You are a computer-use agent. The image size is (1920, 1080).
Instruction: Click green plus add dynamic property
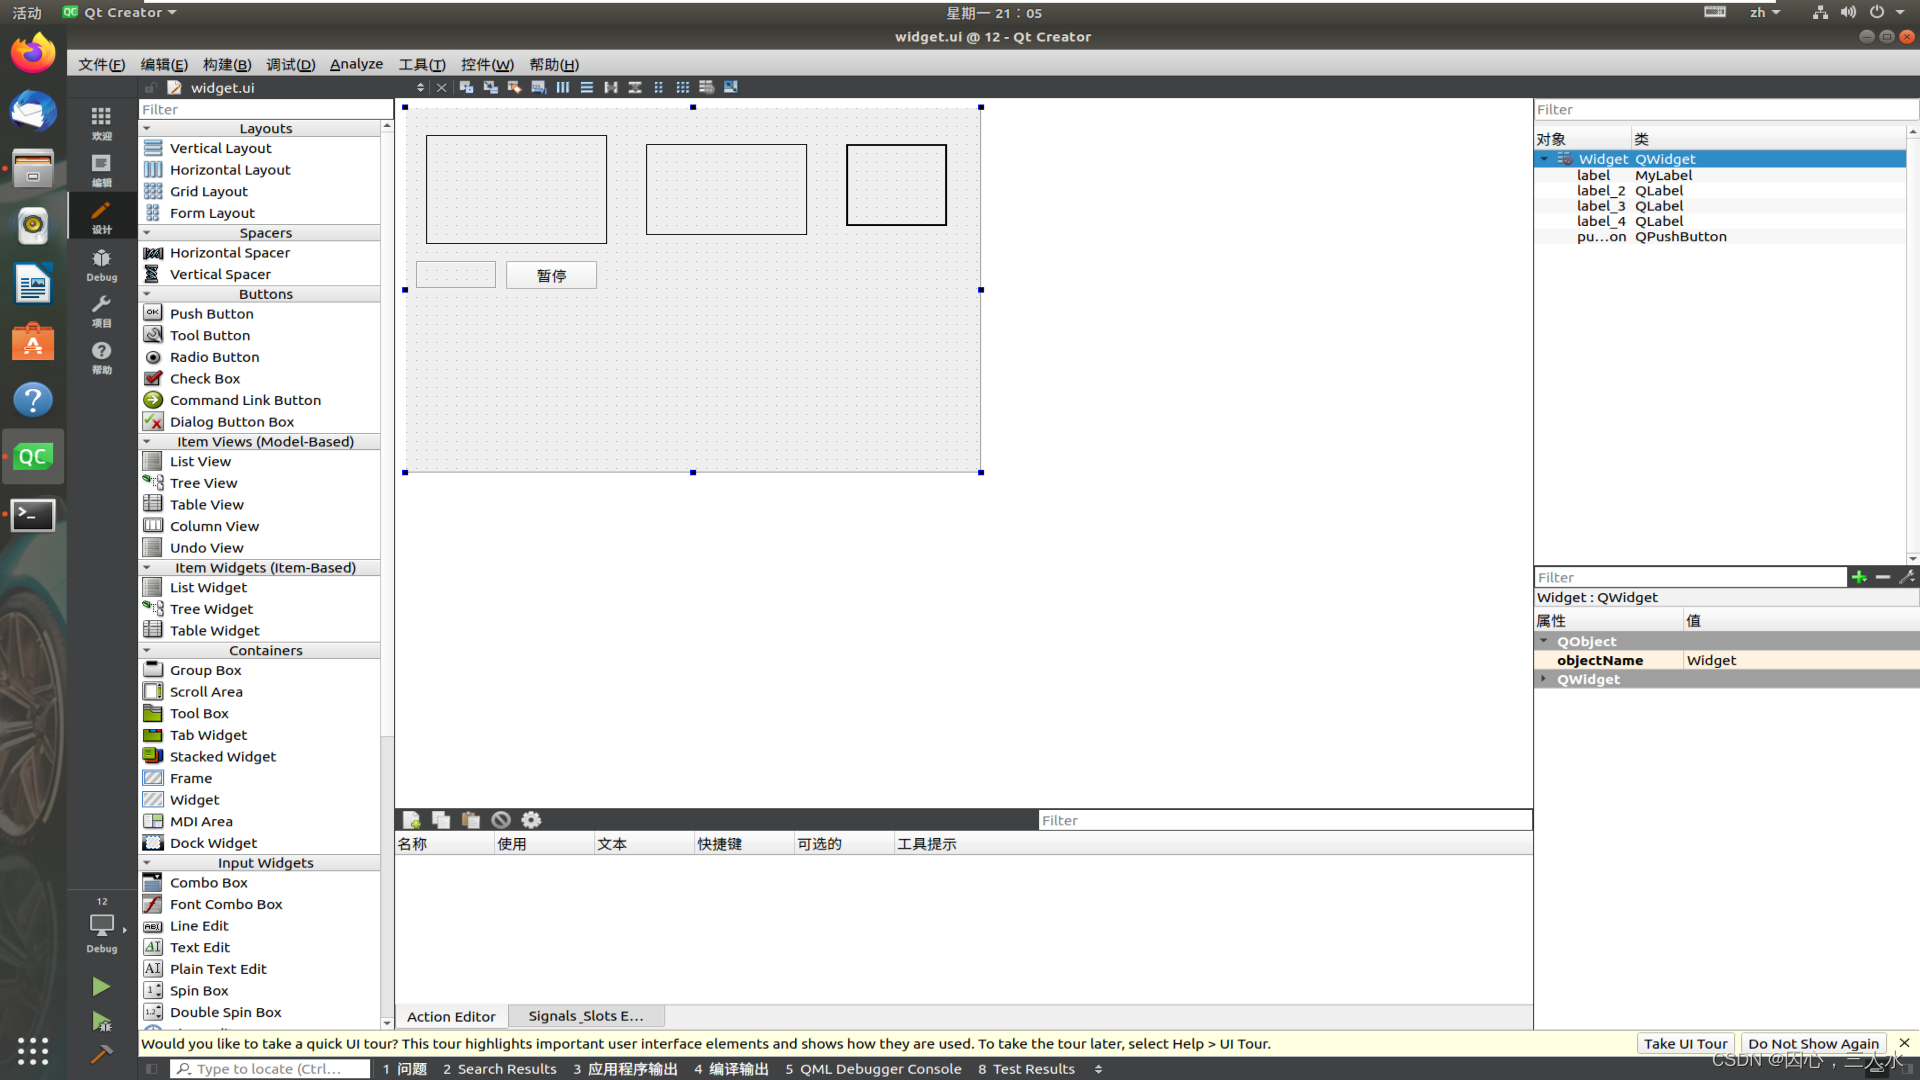pyautogui.click(x=1859, y=577)
